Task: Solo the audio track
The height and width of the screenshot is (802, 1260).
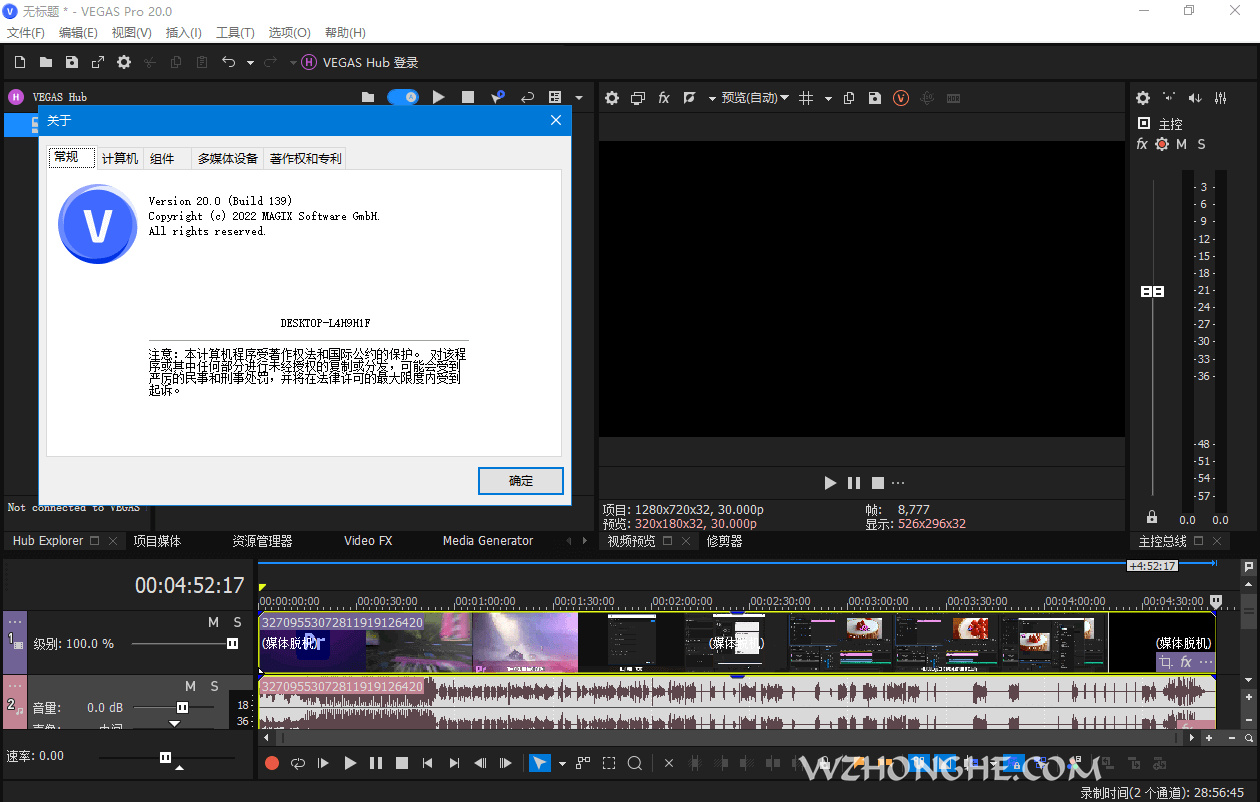Action: pos(215,686)
